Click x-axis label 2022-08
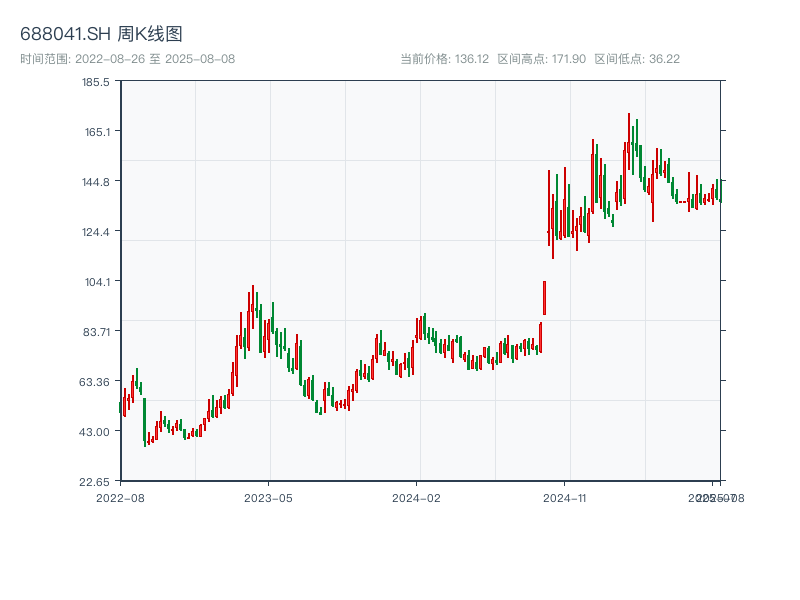 tap(120, 498)
